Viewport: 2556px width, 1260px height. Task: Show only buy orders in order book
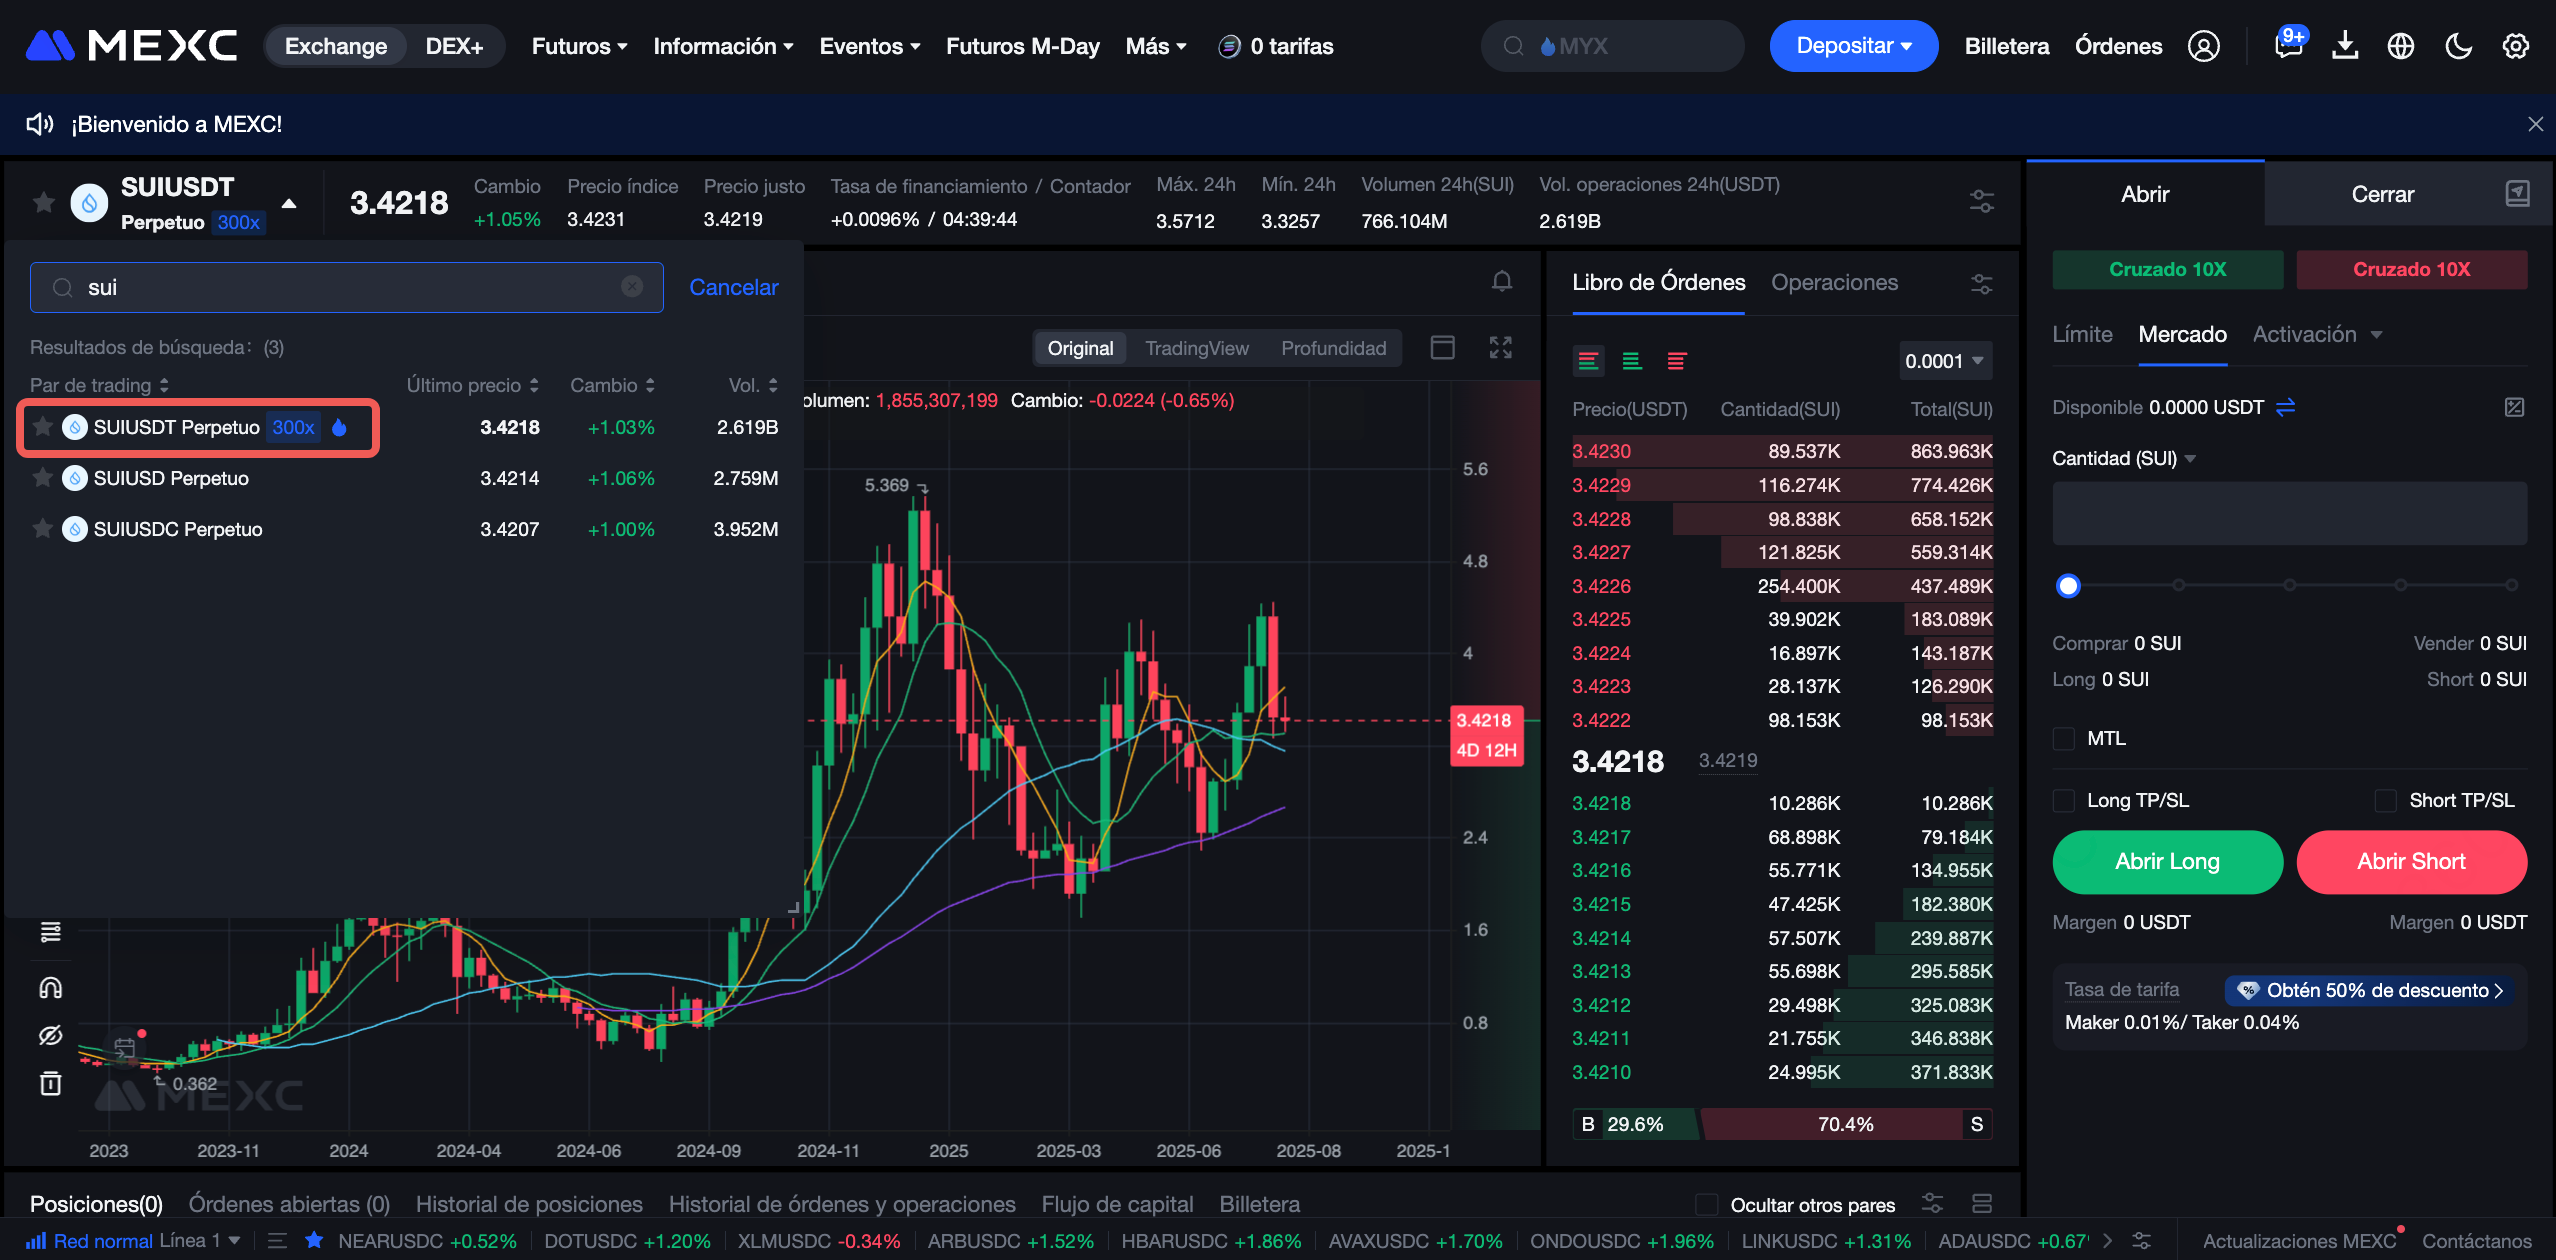coord(1632,361)
